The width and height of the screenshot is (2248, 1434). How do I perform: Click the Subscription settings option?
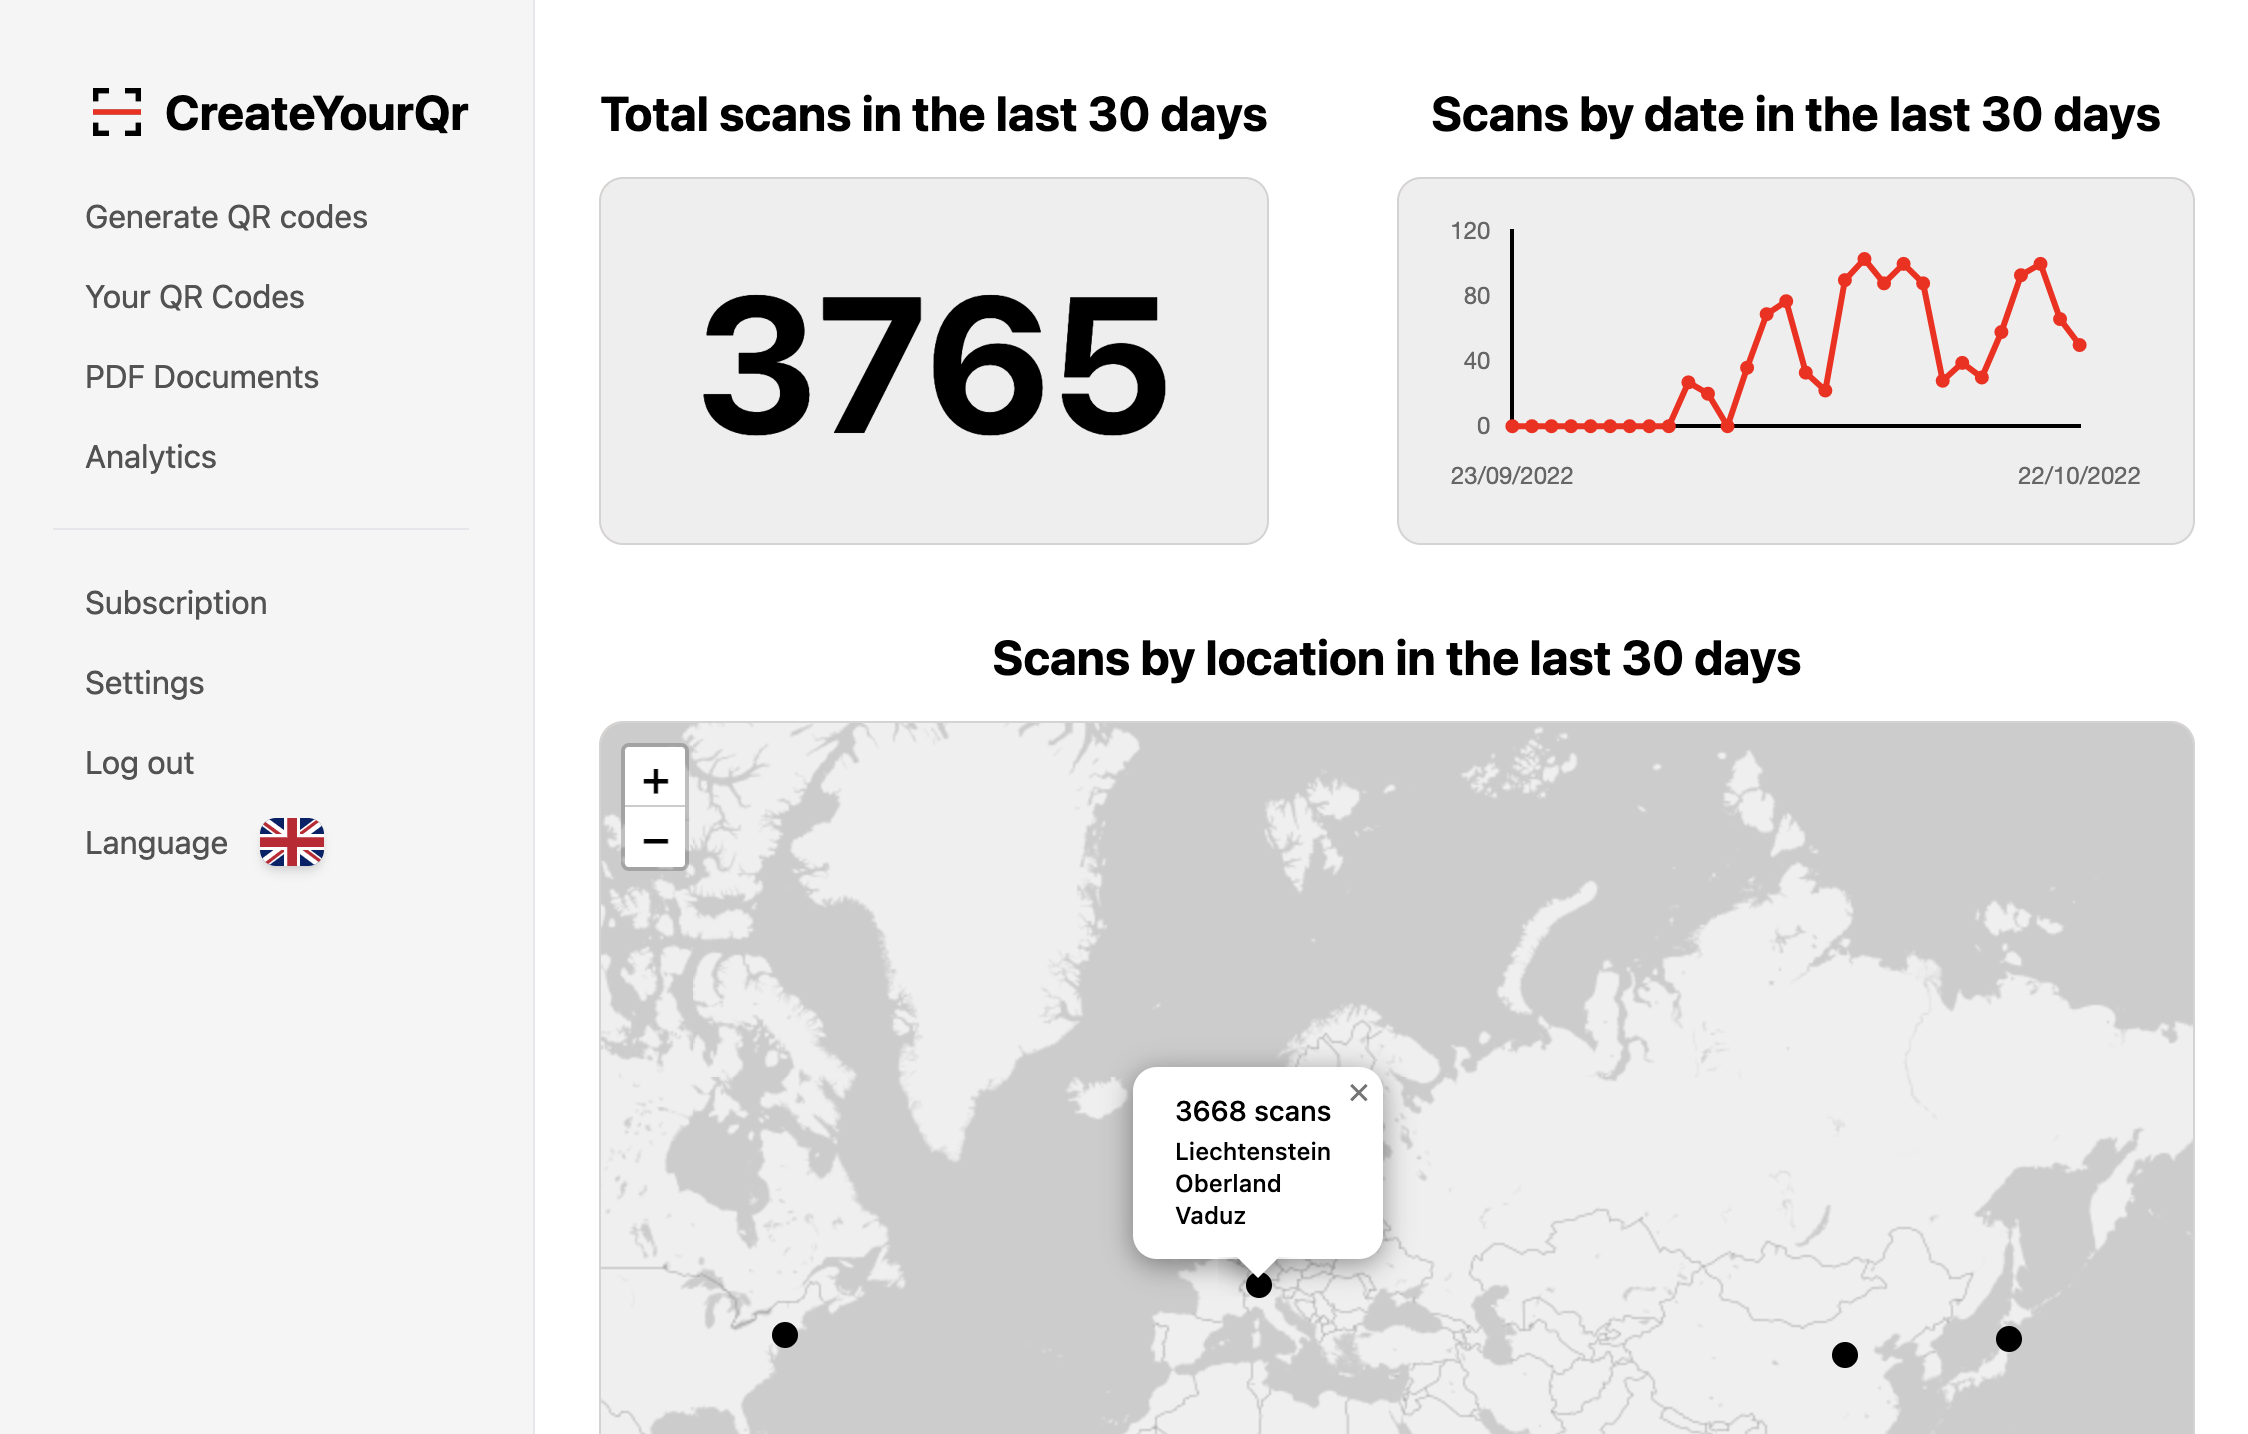point(175,601)
